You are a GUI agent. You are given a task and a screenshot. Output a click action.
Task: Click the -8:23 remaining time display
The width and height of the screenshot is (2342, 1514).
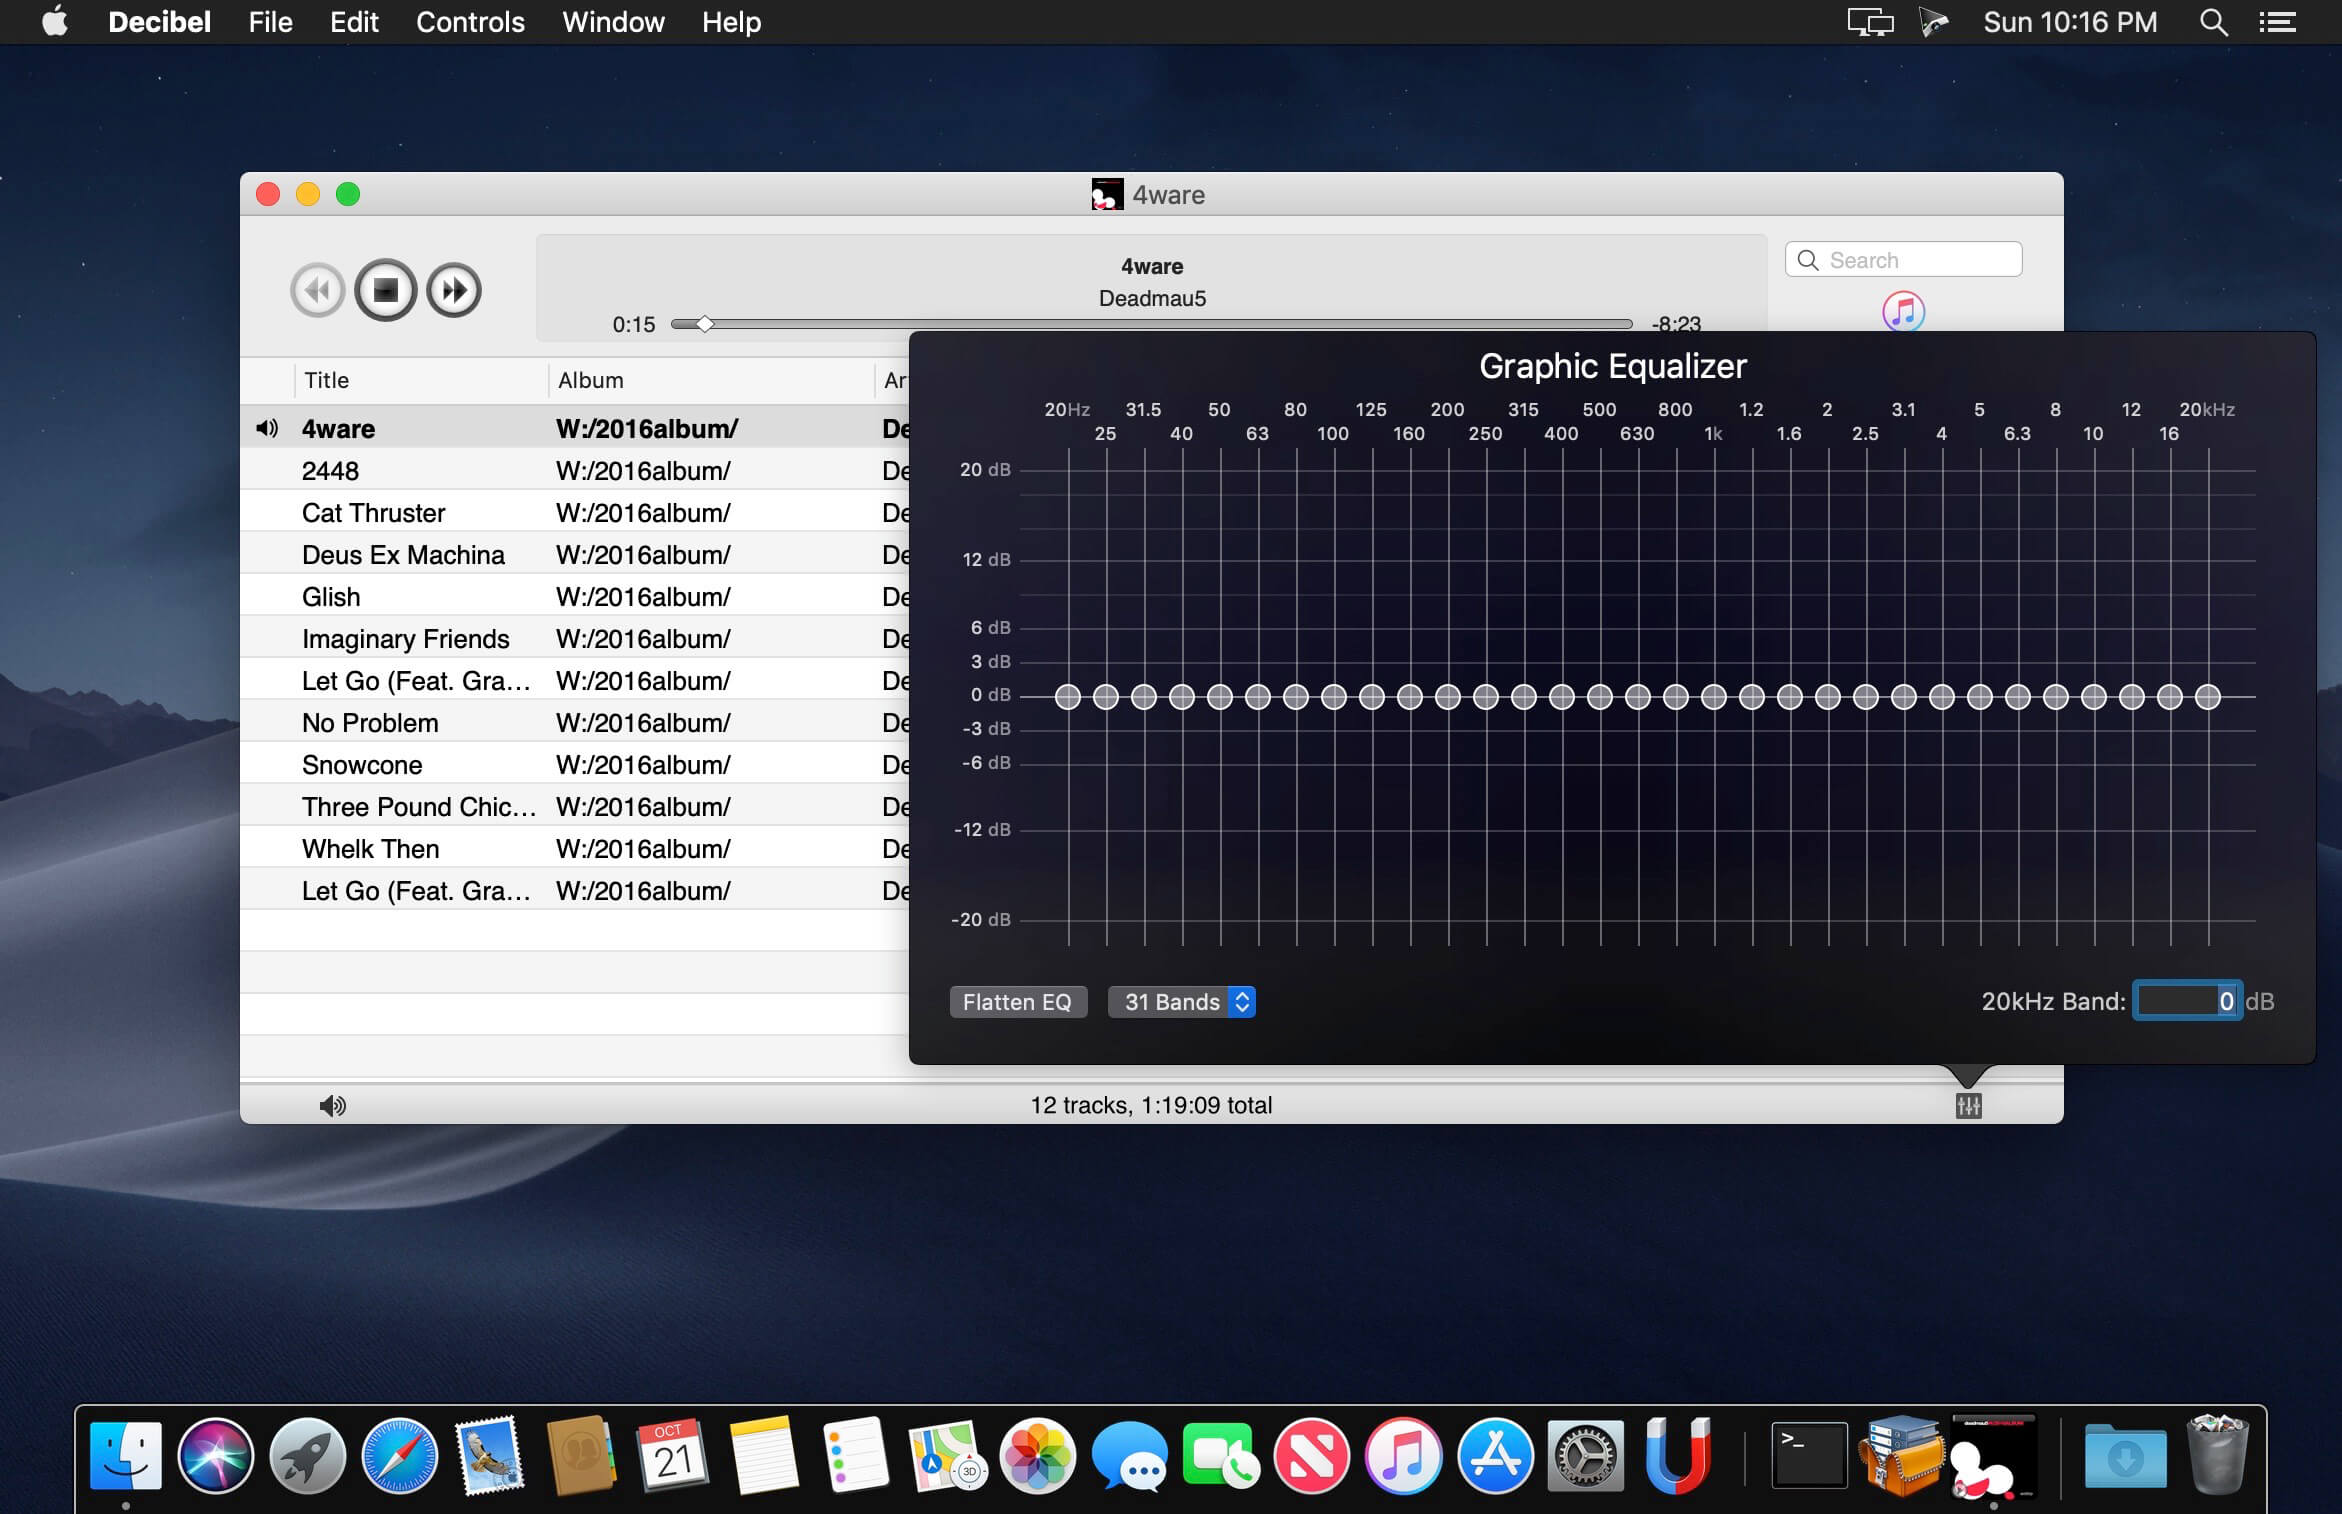(1676, 323)
